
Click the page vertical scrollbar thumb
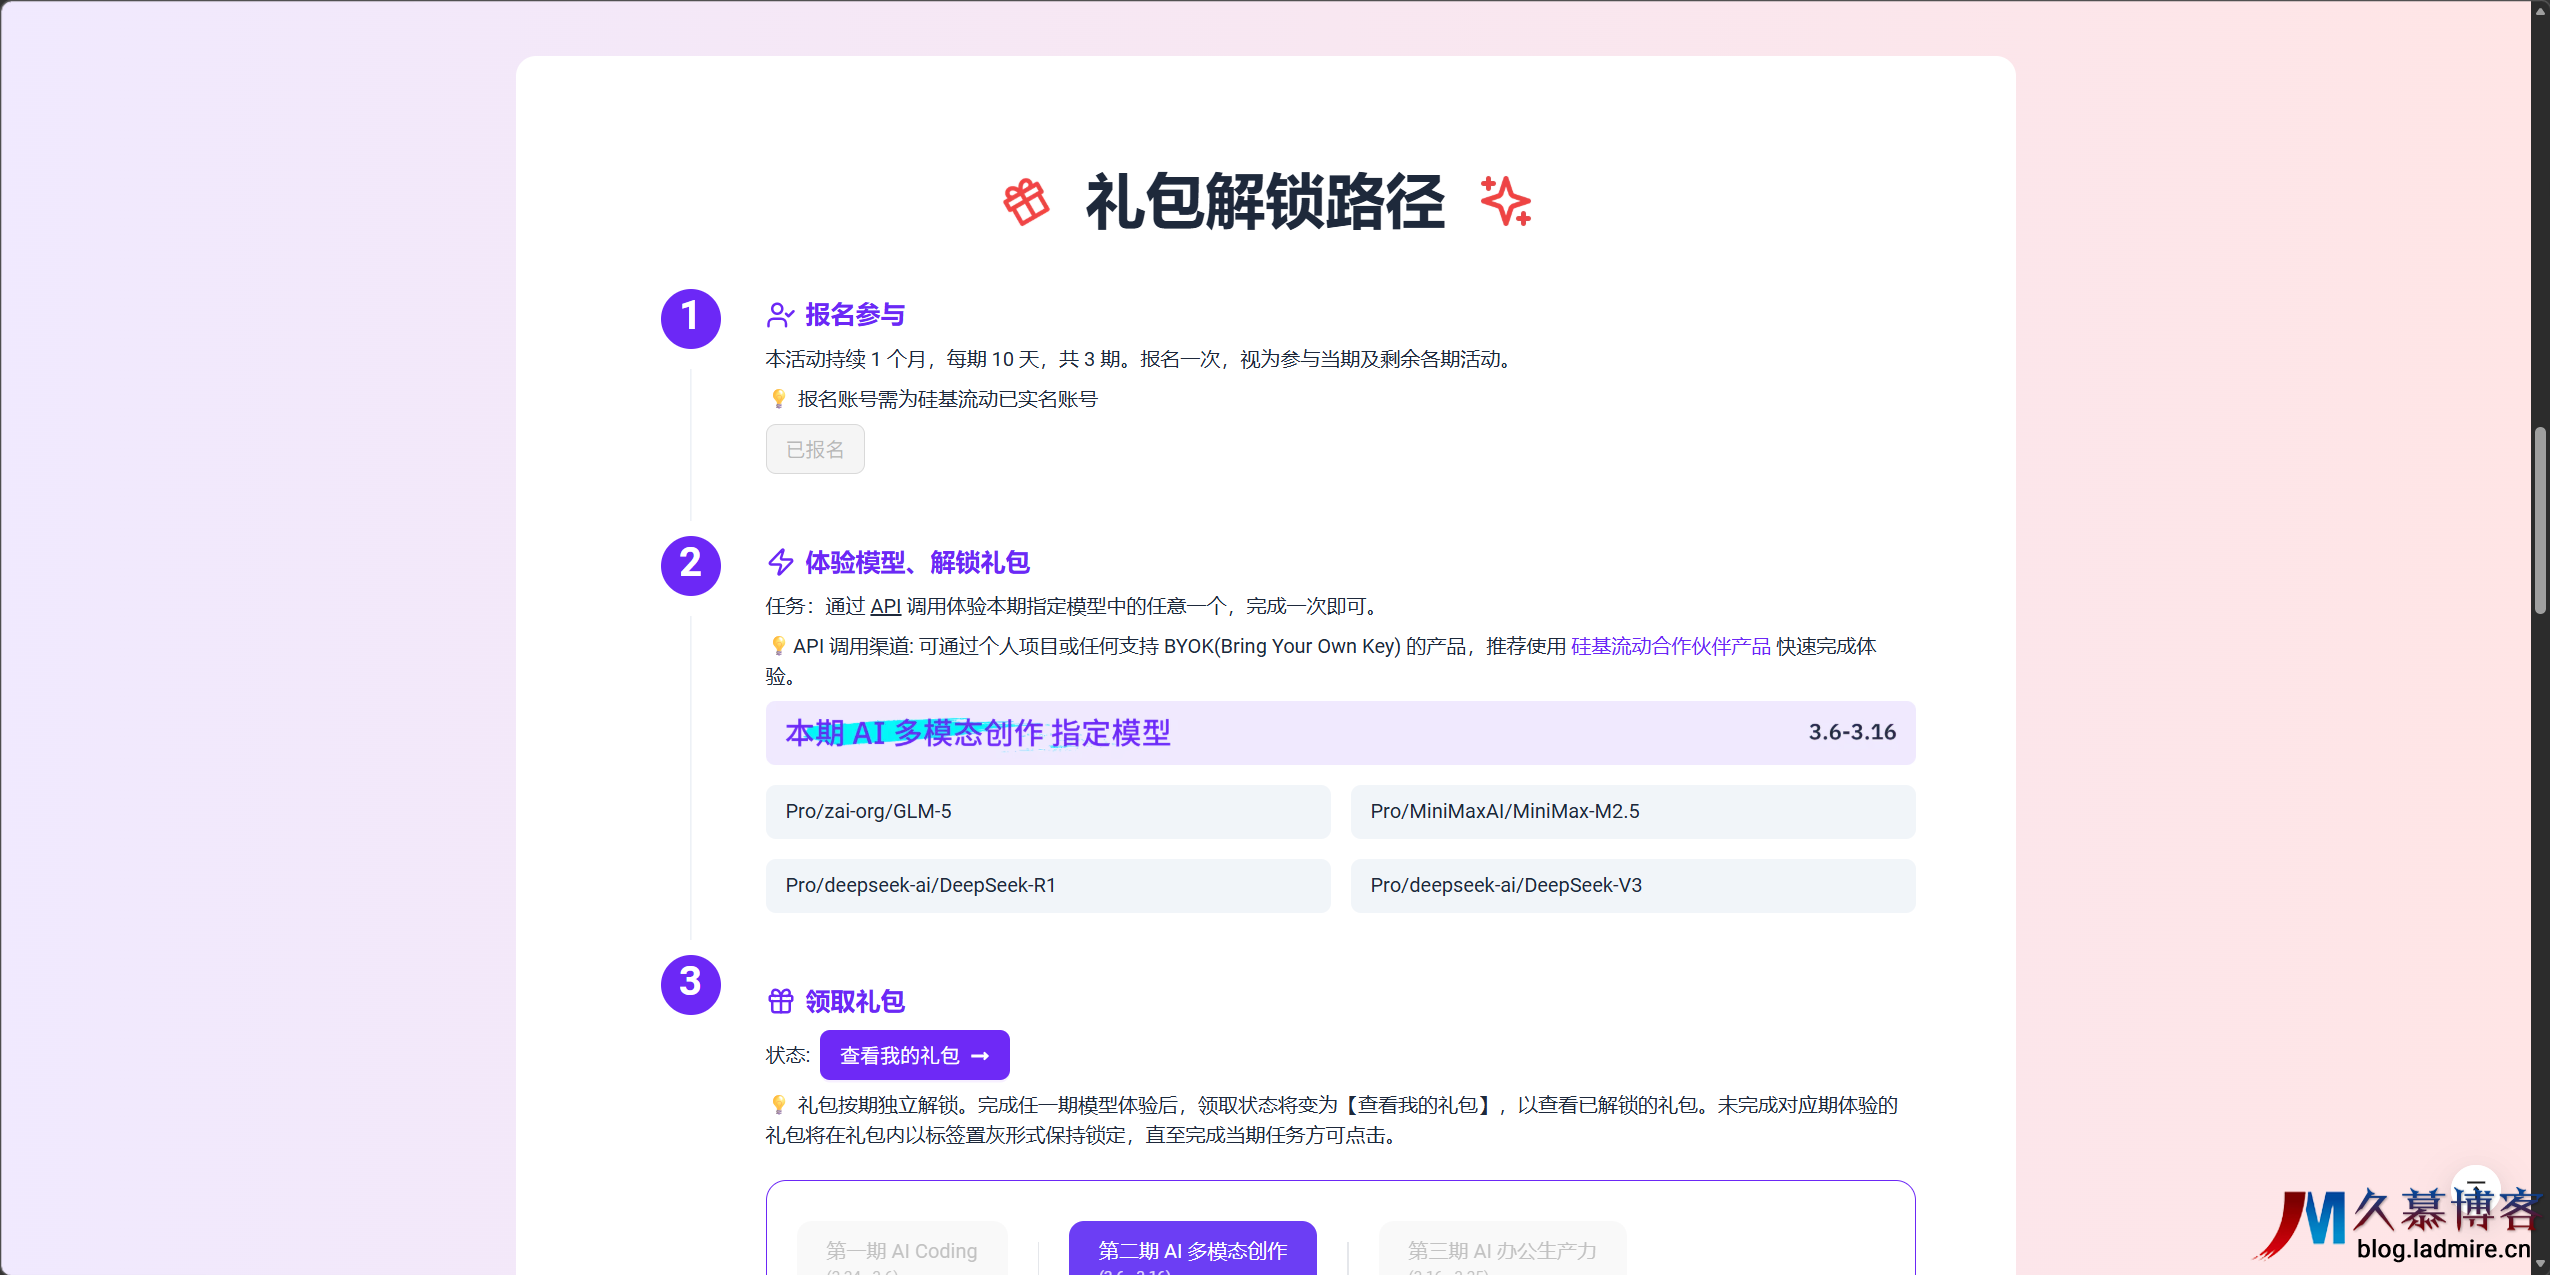coord(2540,520)
